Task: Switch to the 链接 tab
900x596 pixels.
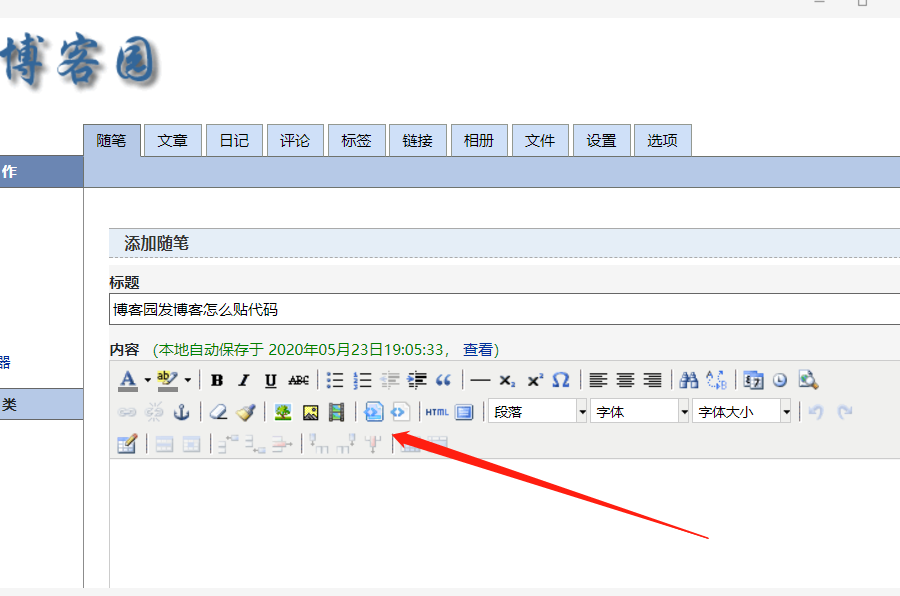Action: pos(417,141)
